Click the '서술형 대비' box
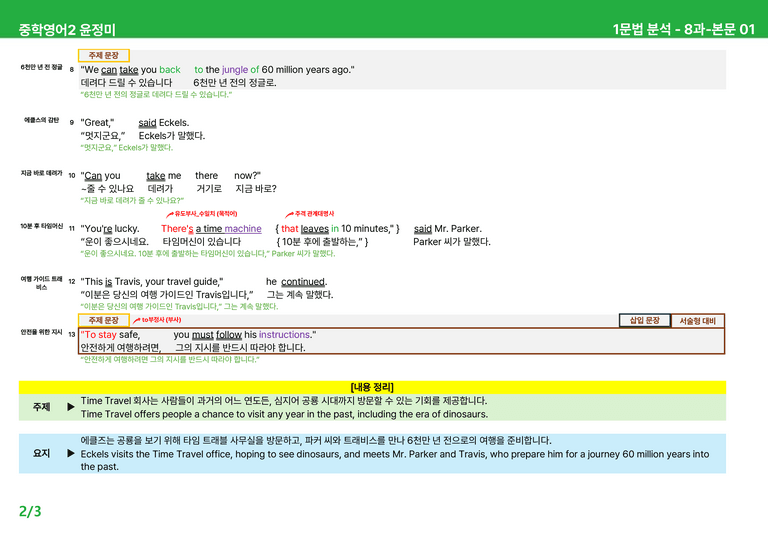Image resolution: width=768 pixels, height=543 pixels. pyautogui.click(x=697, y=321)
